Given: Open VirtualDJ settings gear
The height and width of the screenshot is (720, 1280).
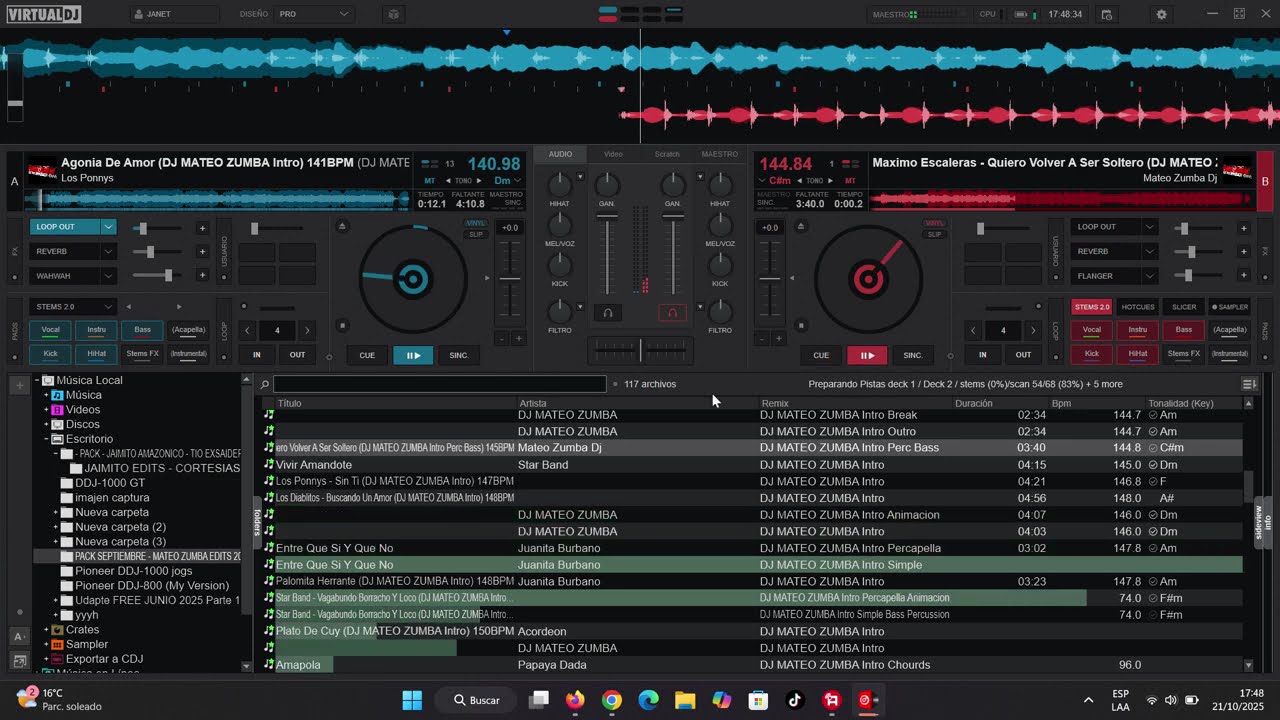Looking at the screenshot, I should pyautogui.click(x=1161, y=15).
